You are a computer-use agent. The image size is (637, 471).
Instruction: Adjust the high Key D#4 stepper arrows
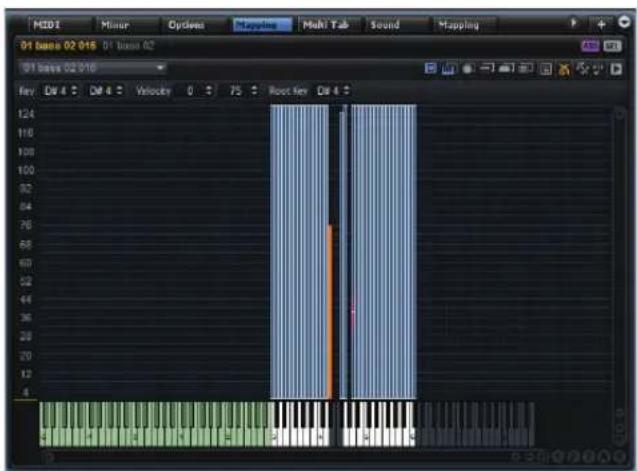click(119, 90)
